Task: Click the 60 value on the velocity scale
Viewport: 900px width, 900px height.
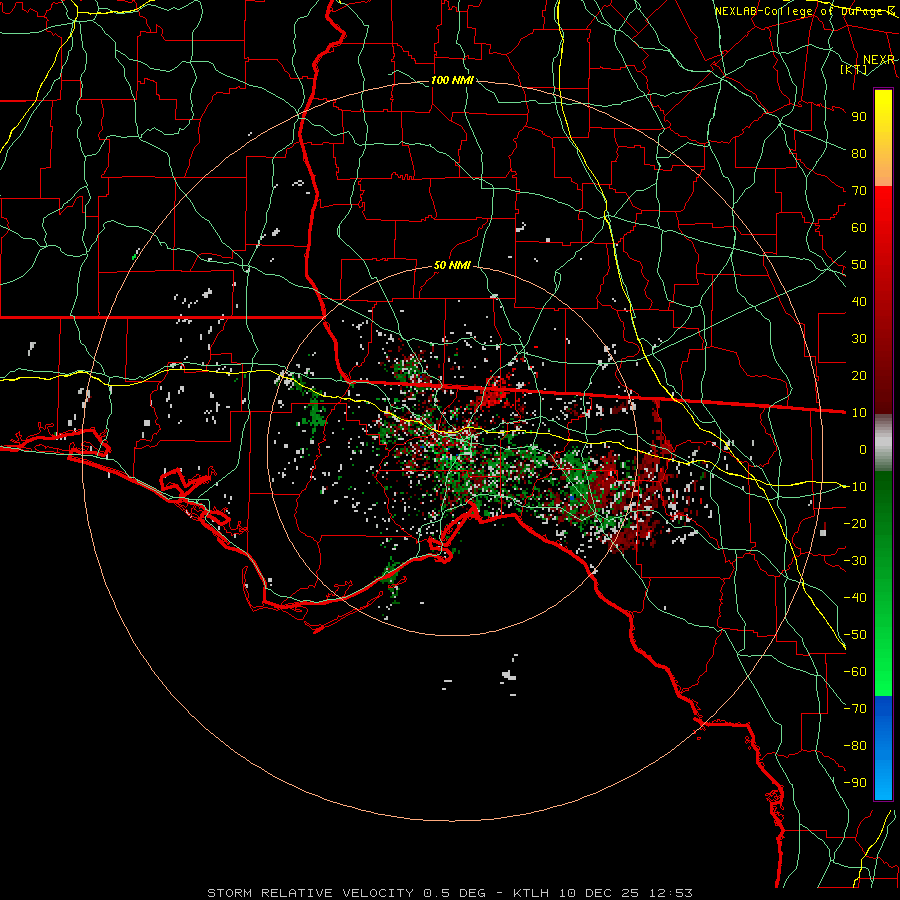Action: coord(859,227)
